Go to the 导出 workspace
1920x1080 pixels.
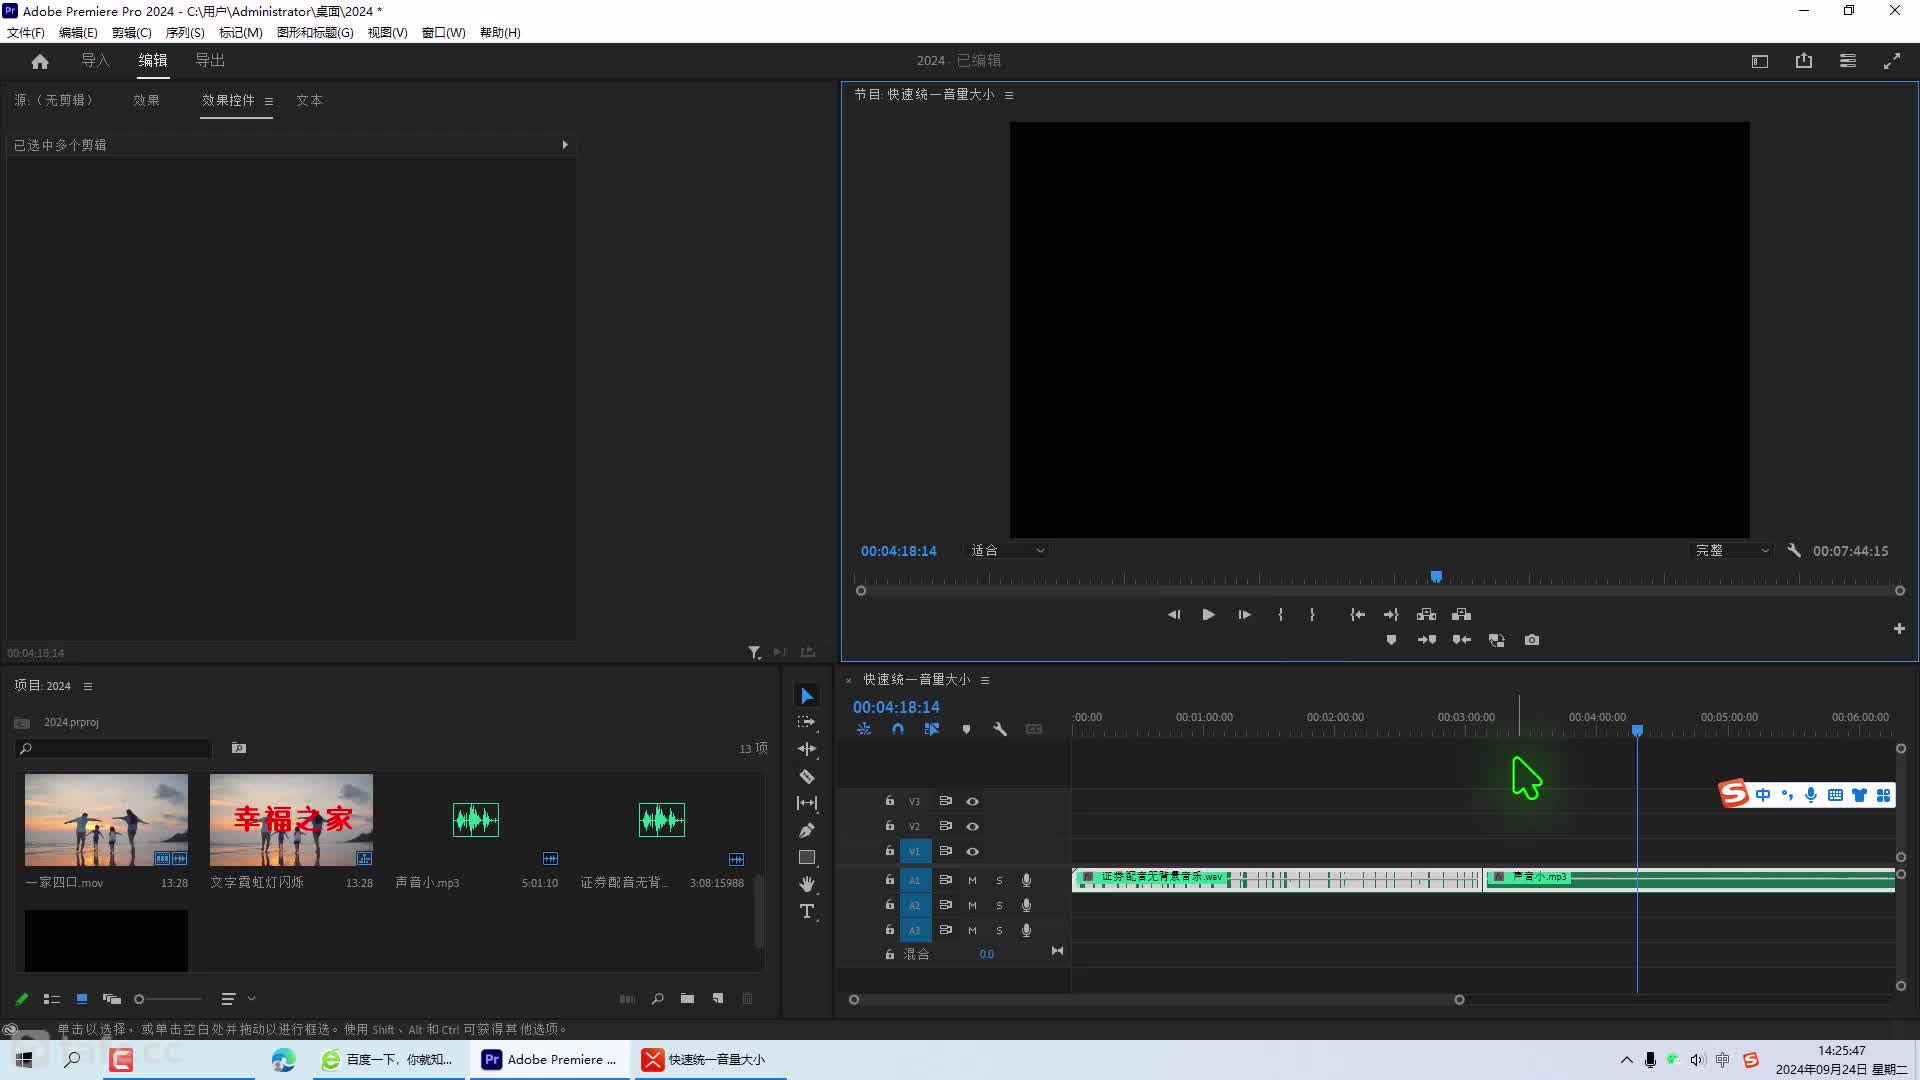tap(210, 60)
